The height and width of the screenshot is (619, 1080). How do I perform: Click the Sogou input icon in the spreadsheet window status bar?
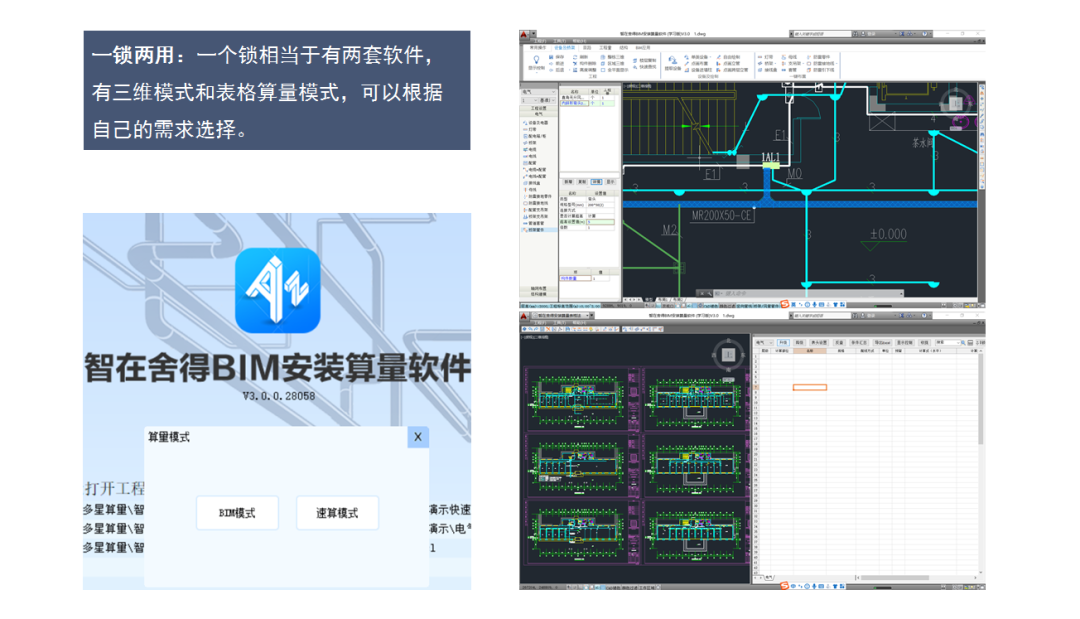click(x=785, y=586)
